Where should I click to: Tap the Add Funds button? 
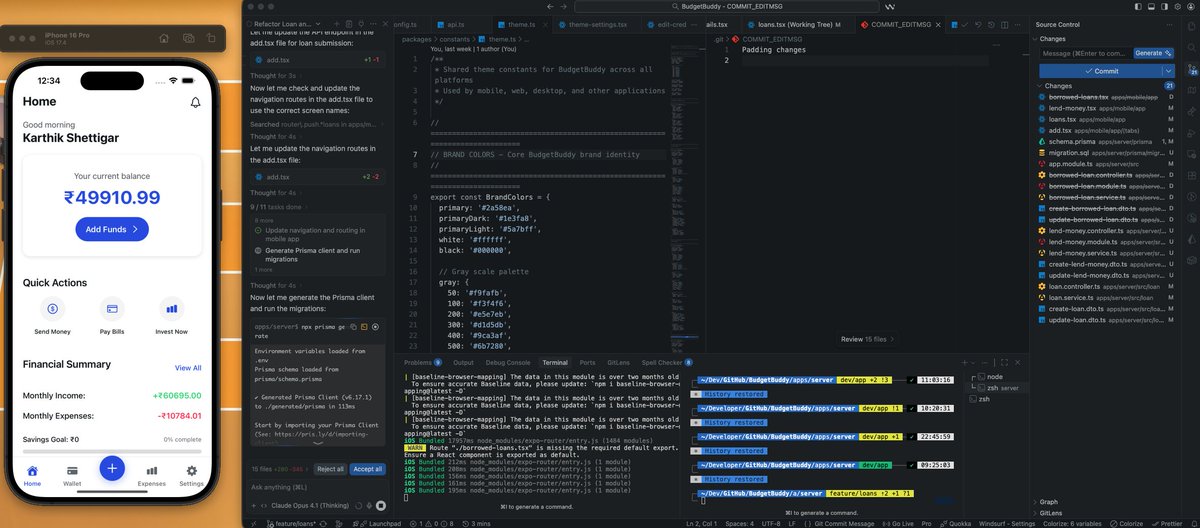[x=112, y=229]
